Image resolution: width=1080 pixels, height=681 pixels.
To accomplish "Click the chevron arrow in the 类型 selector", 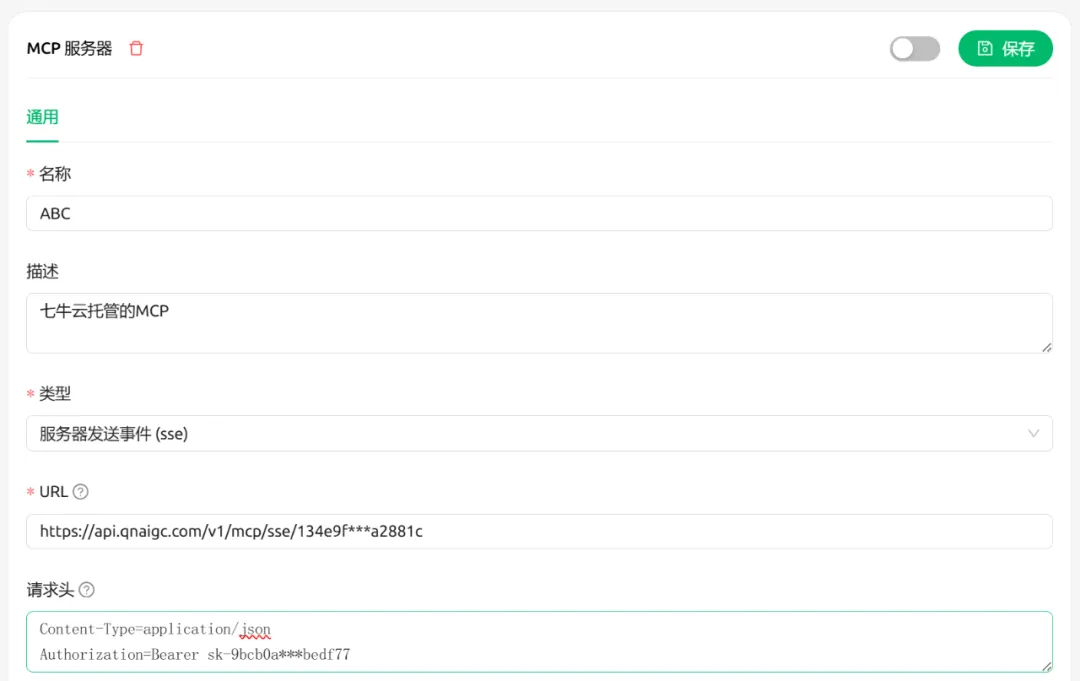I will pyautogui.click(x=1033, y=434).
